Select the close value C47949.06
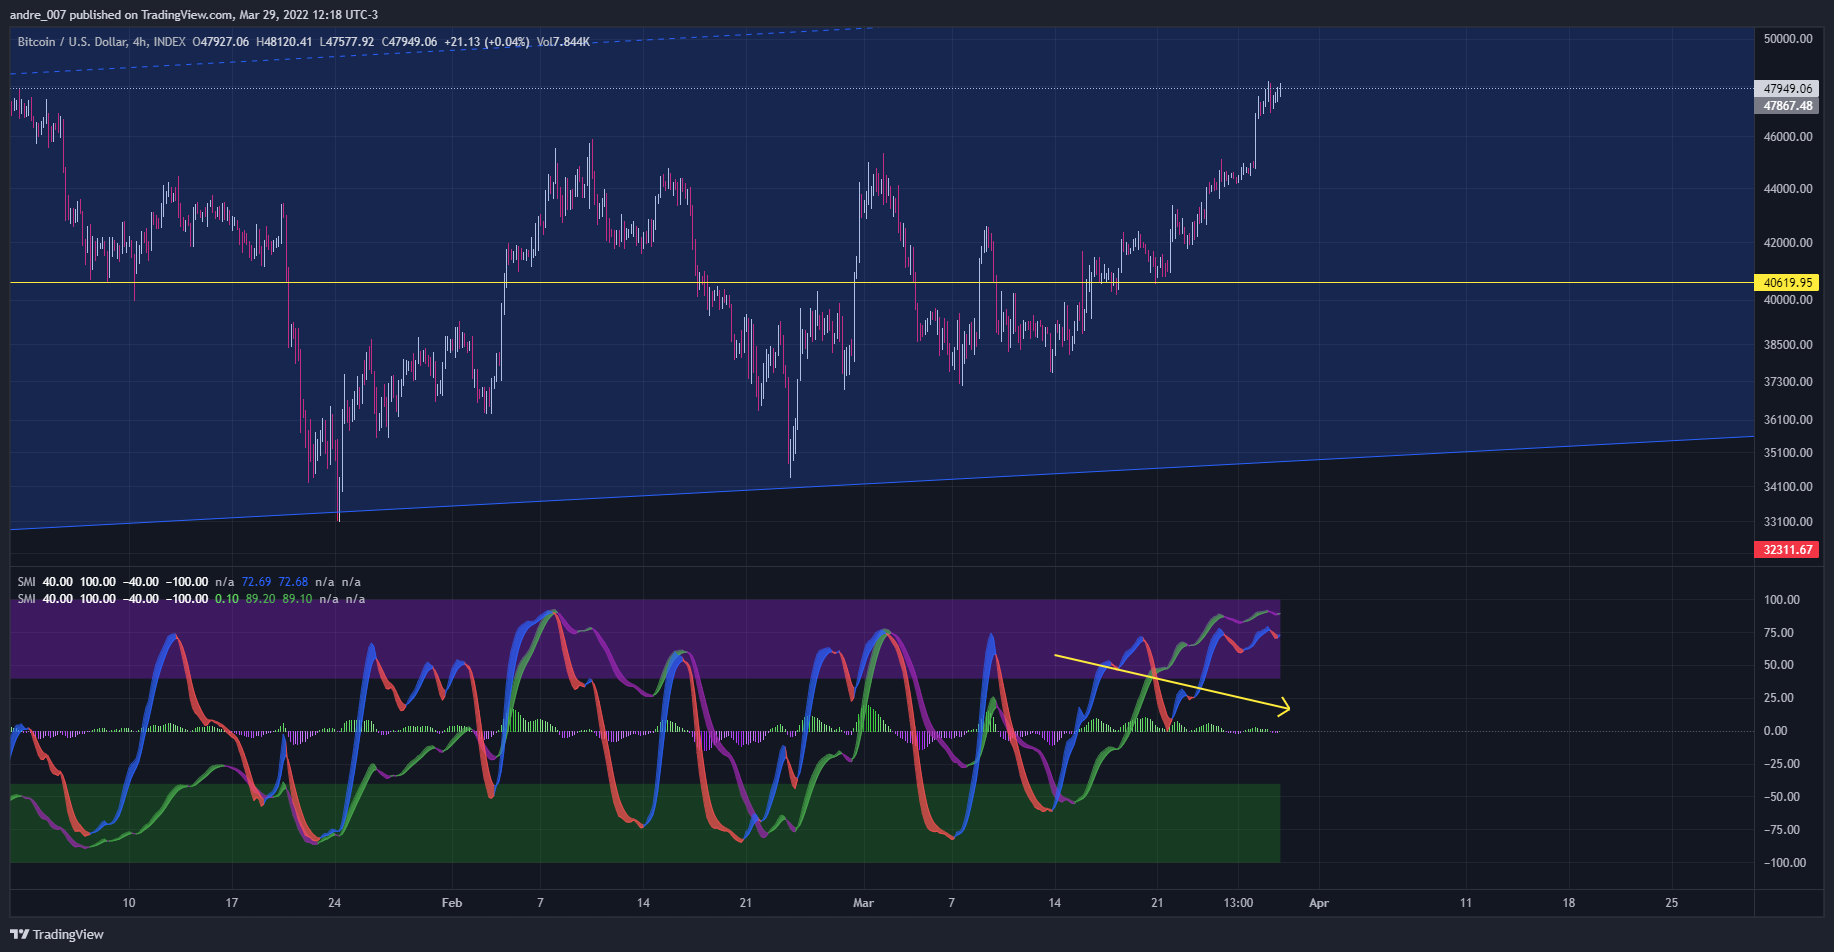 (x=409, y=42)
